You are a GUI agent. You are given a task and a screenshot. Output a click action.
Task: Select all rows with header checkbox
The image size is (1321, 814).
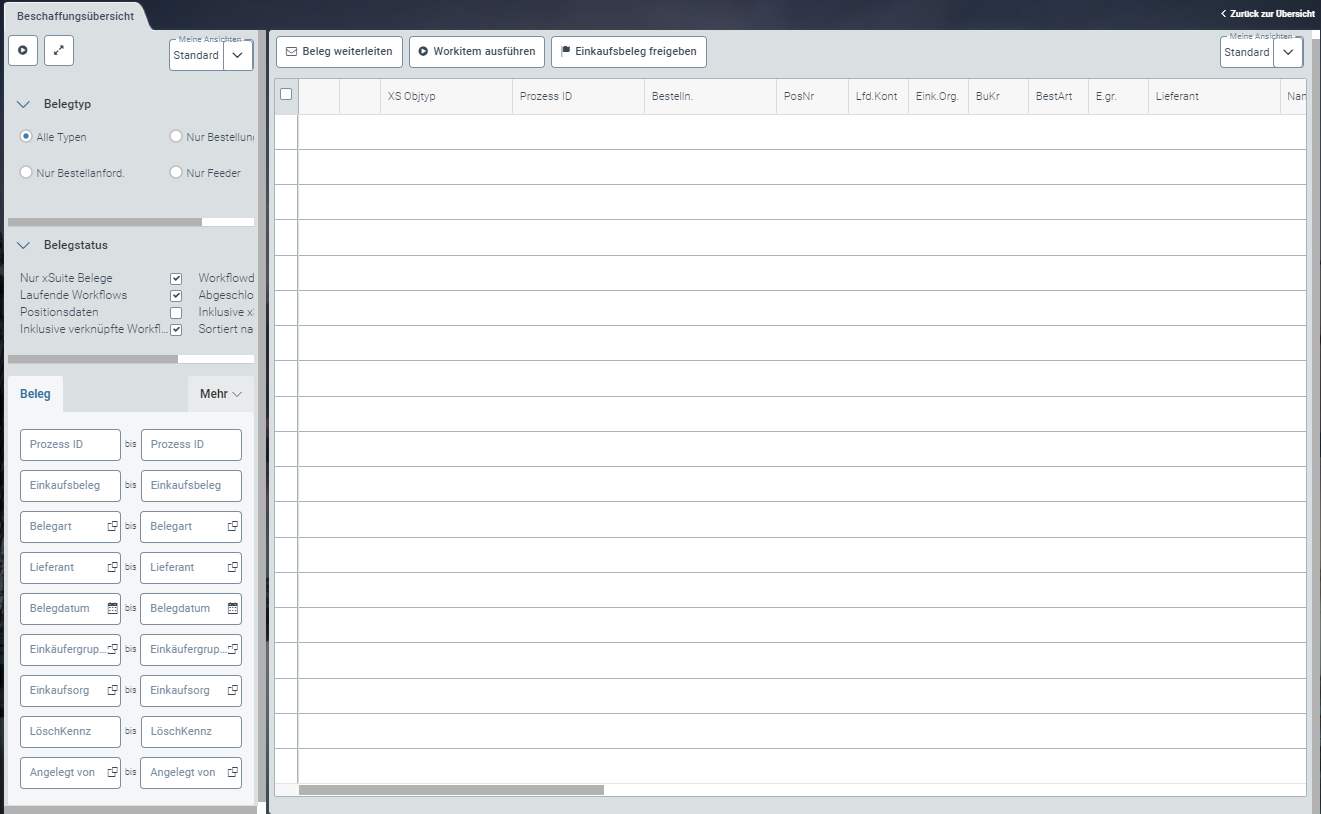pyautogui.click(x=286, y=94)
